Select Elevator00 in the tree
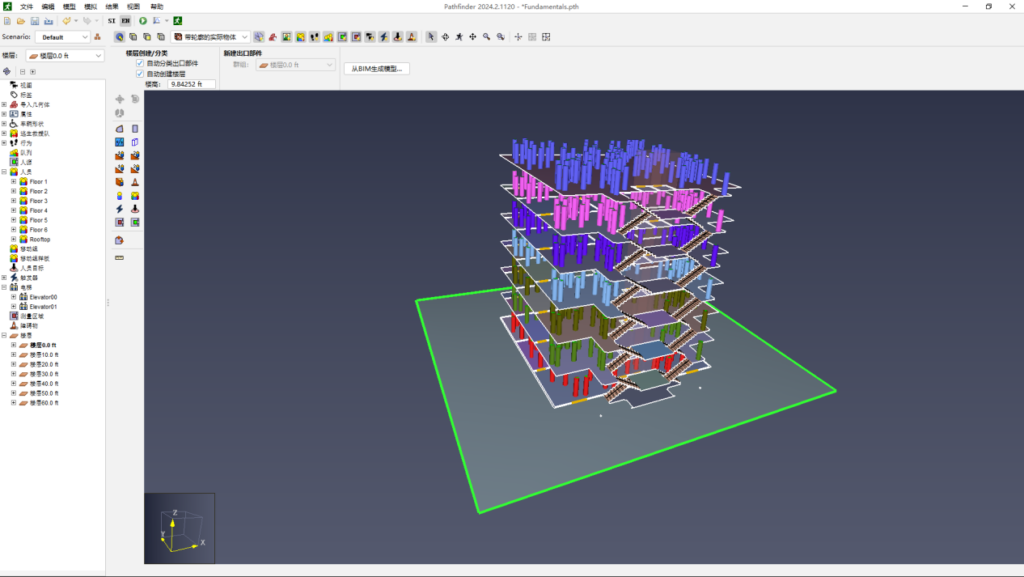The height and width of the screenshot is (577, 1024). coord(44,297)
